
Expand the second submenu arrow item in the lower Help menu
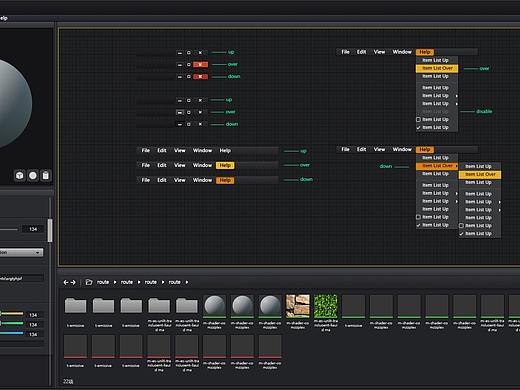click(x=437, y=201)
